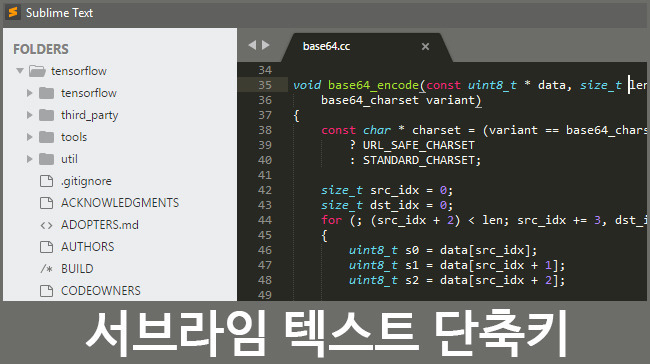Viewport: 650px width, 364px height.
Task: Select the tools folder label
Action: coord(74,137)
